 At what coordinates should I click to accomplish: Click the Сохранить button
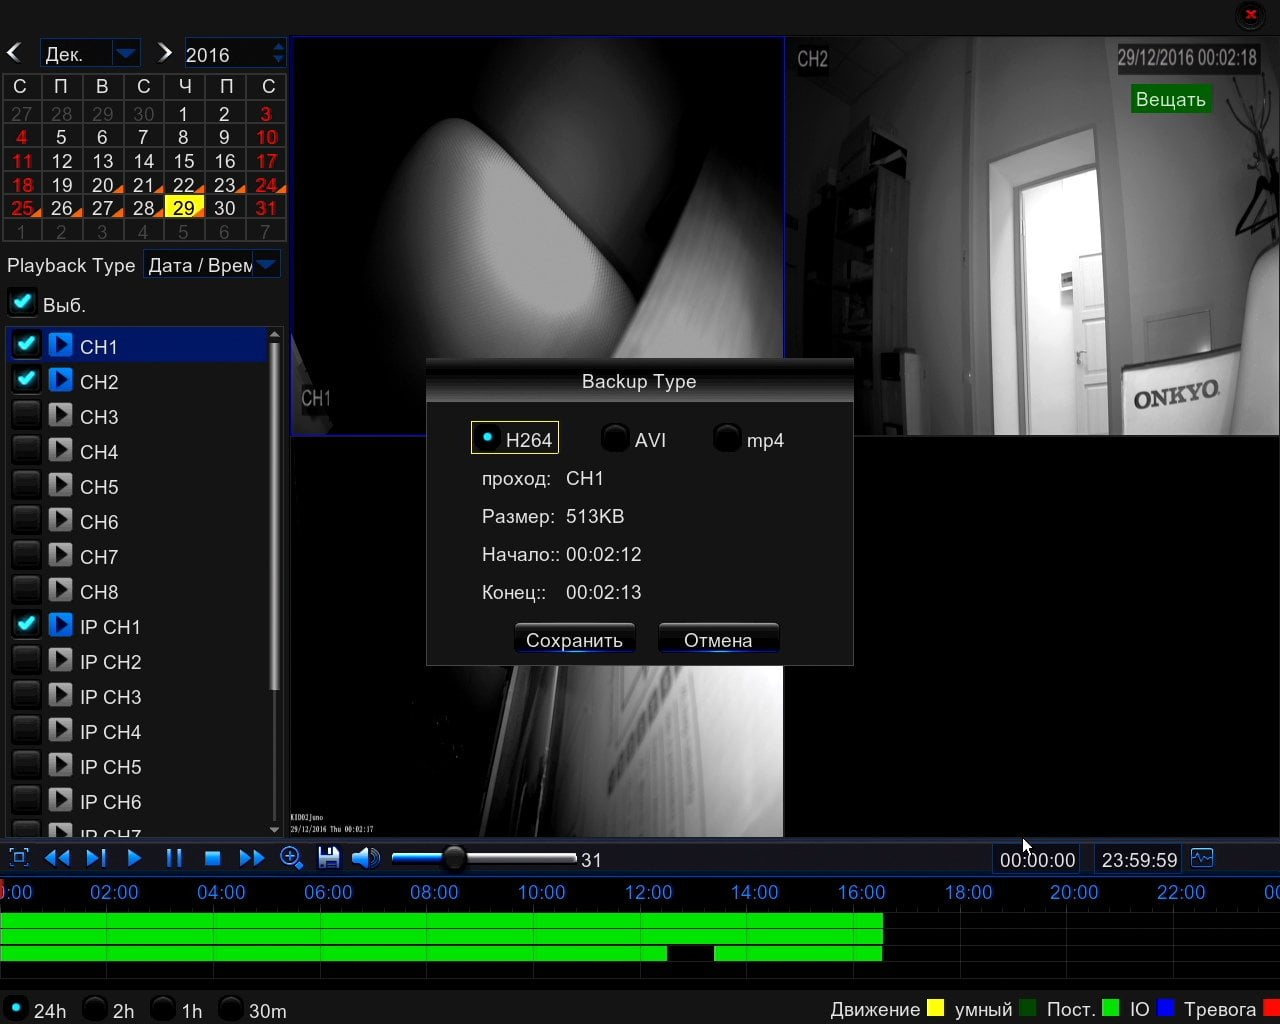(x=574, y=640)
